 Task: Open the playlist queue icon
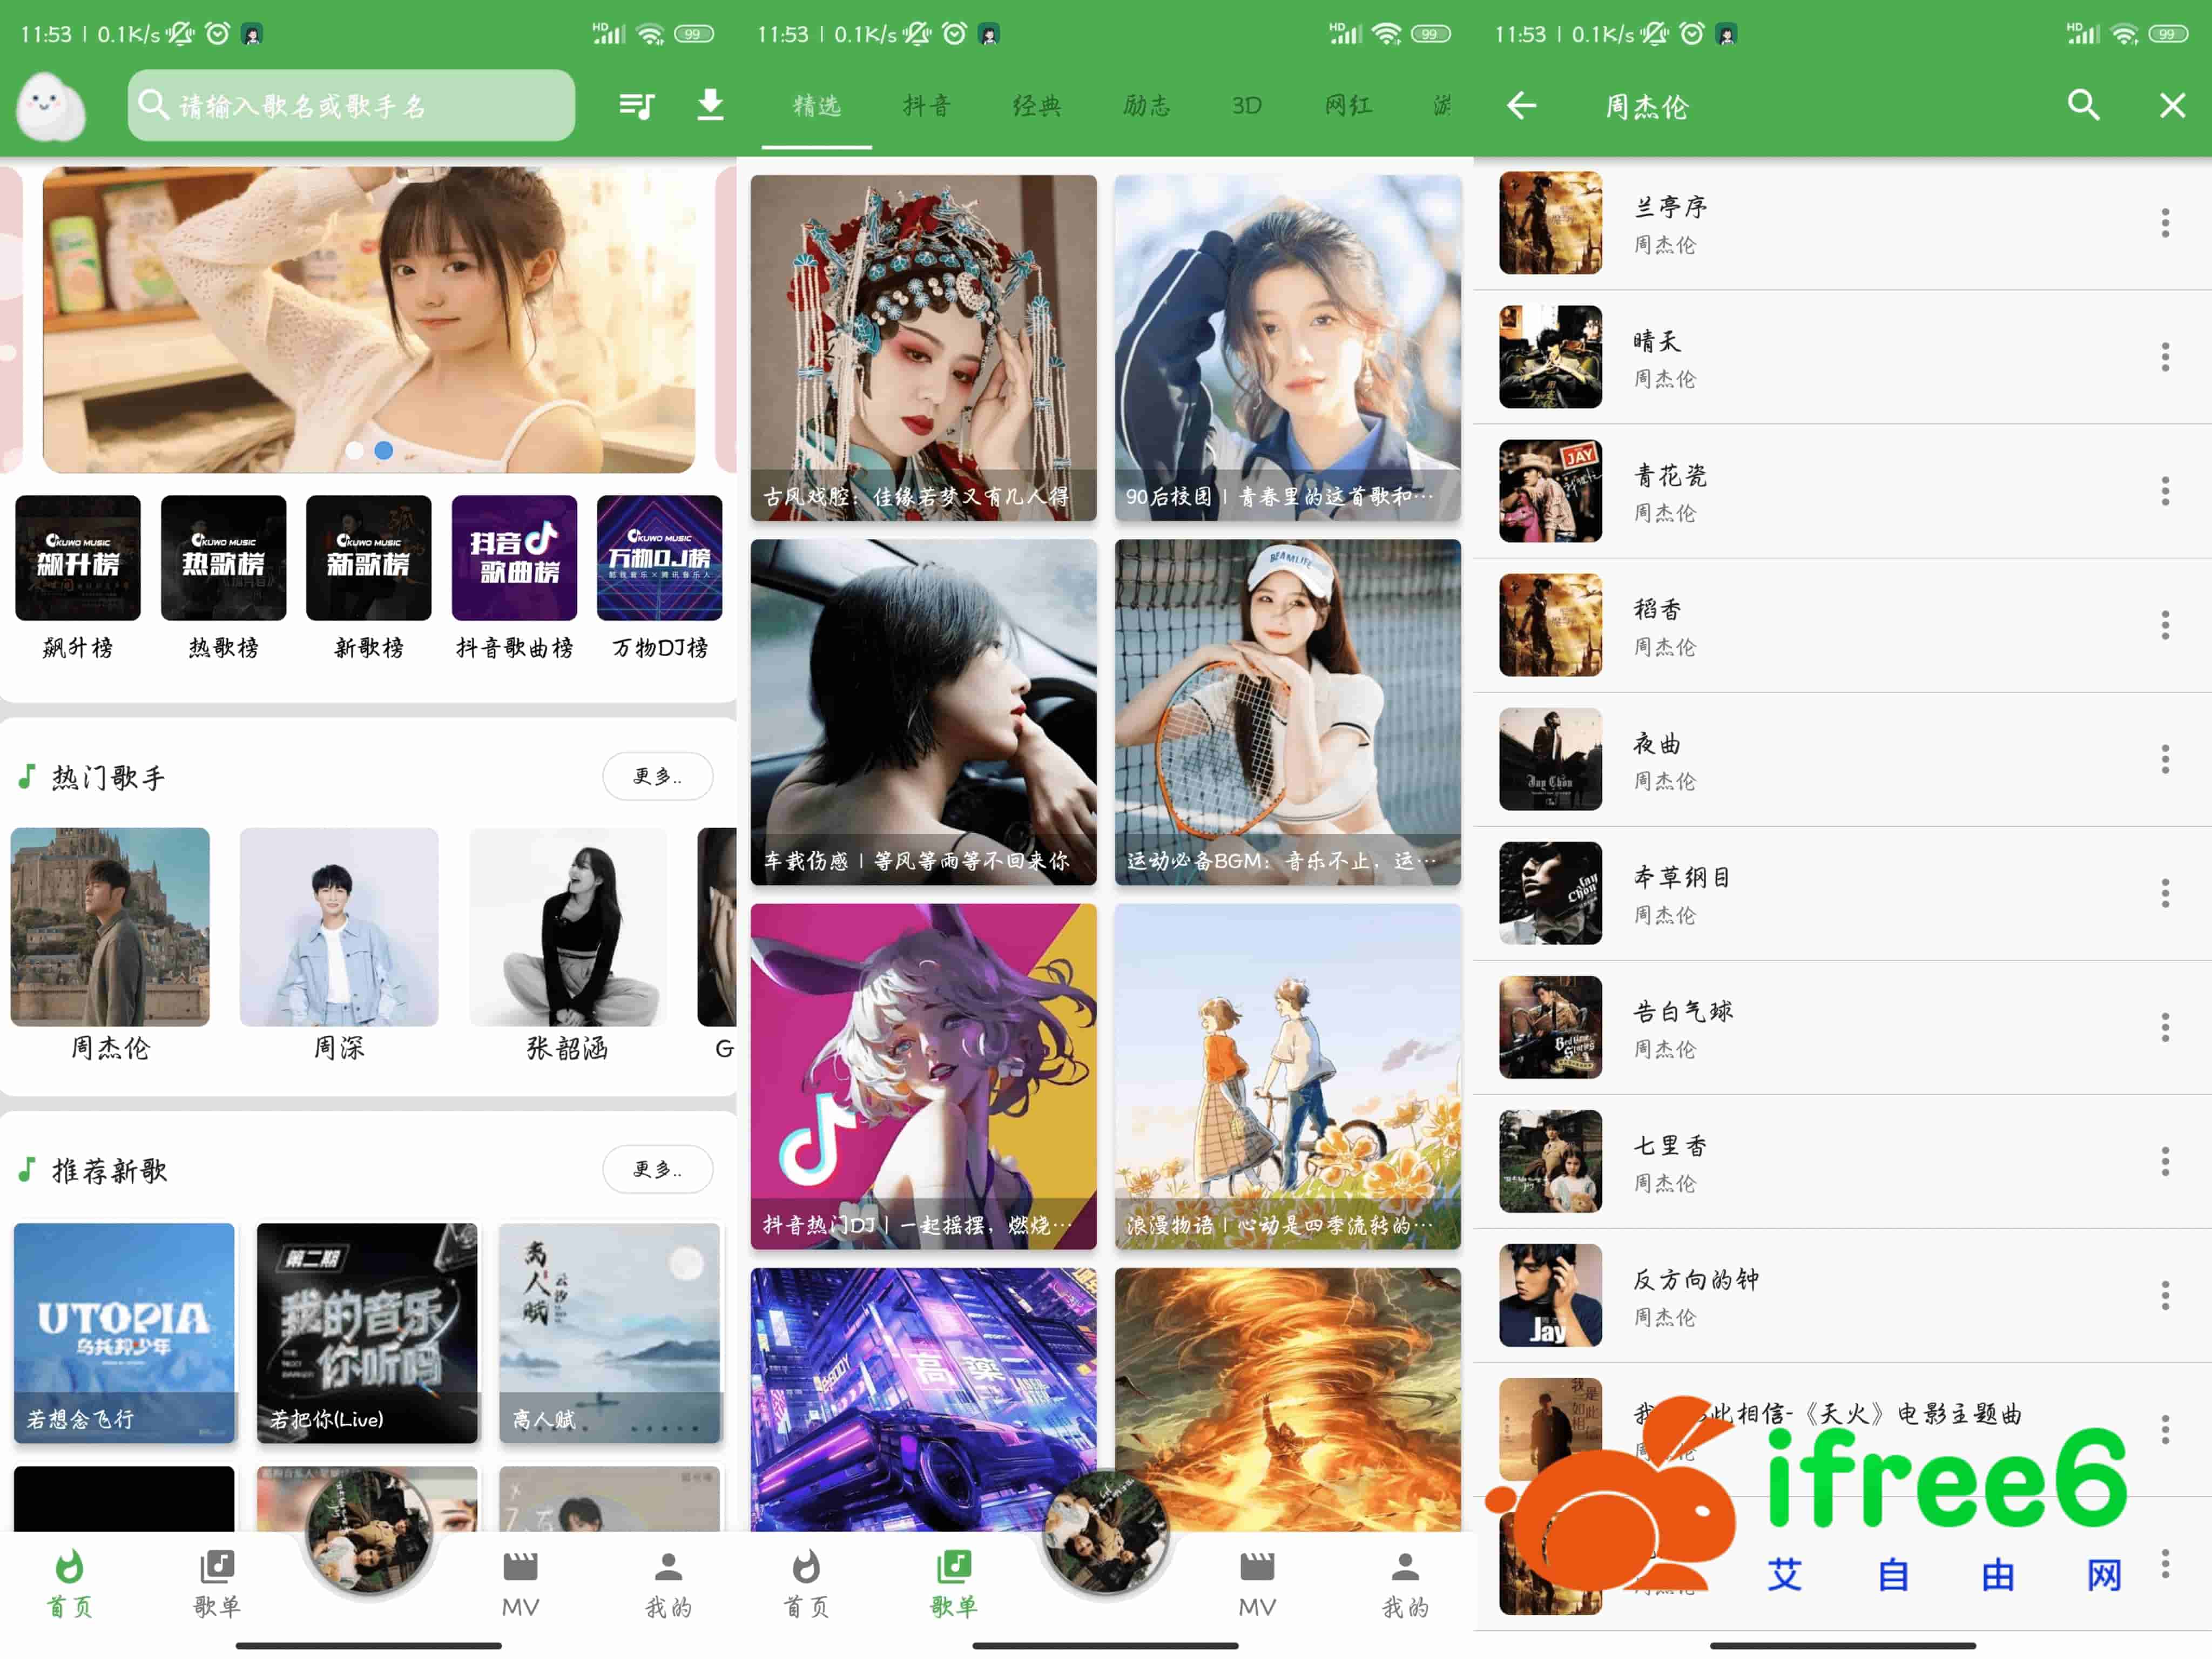click(x=636, y=105)
